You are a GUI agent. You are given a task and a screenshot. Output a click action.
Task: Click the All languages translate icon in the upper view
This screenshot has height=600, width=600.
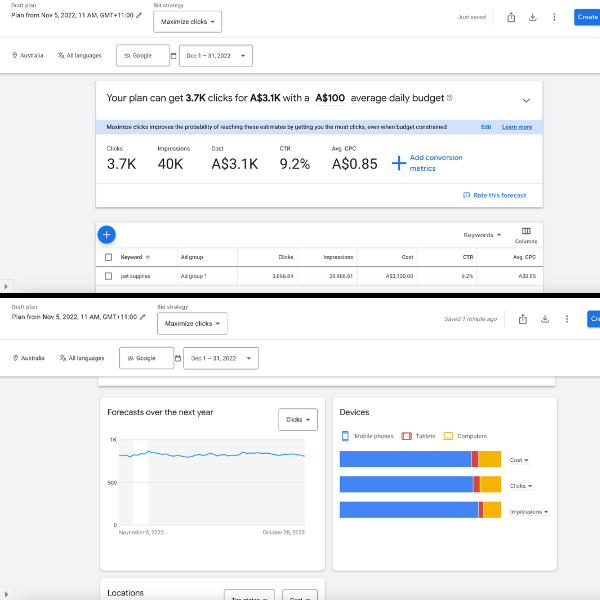click(x=61, y=55)
